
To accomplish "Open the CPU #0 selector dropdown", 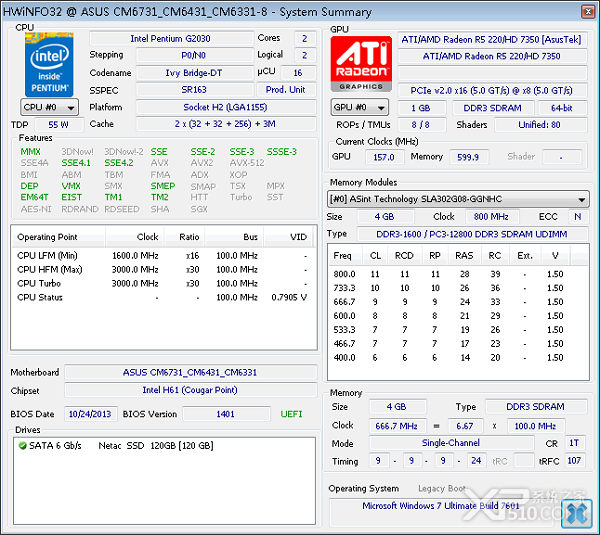I will pyautogui.click(x=49, y=107).
